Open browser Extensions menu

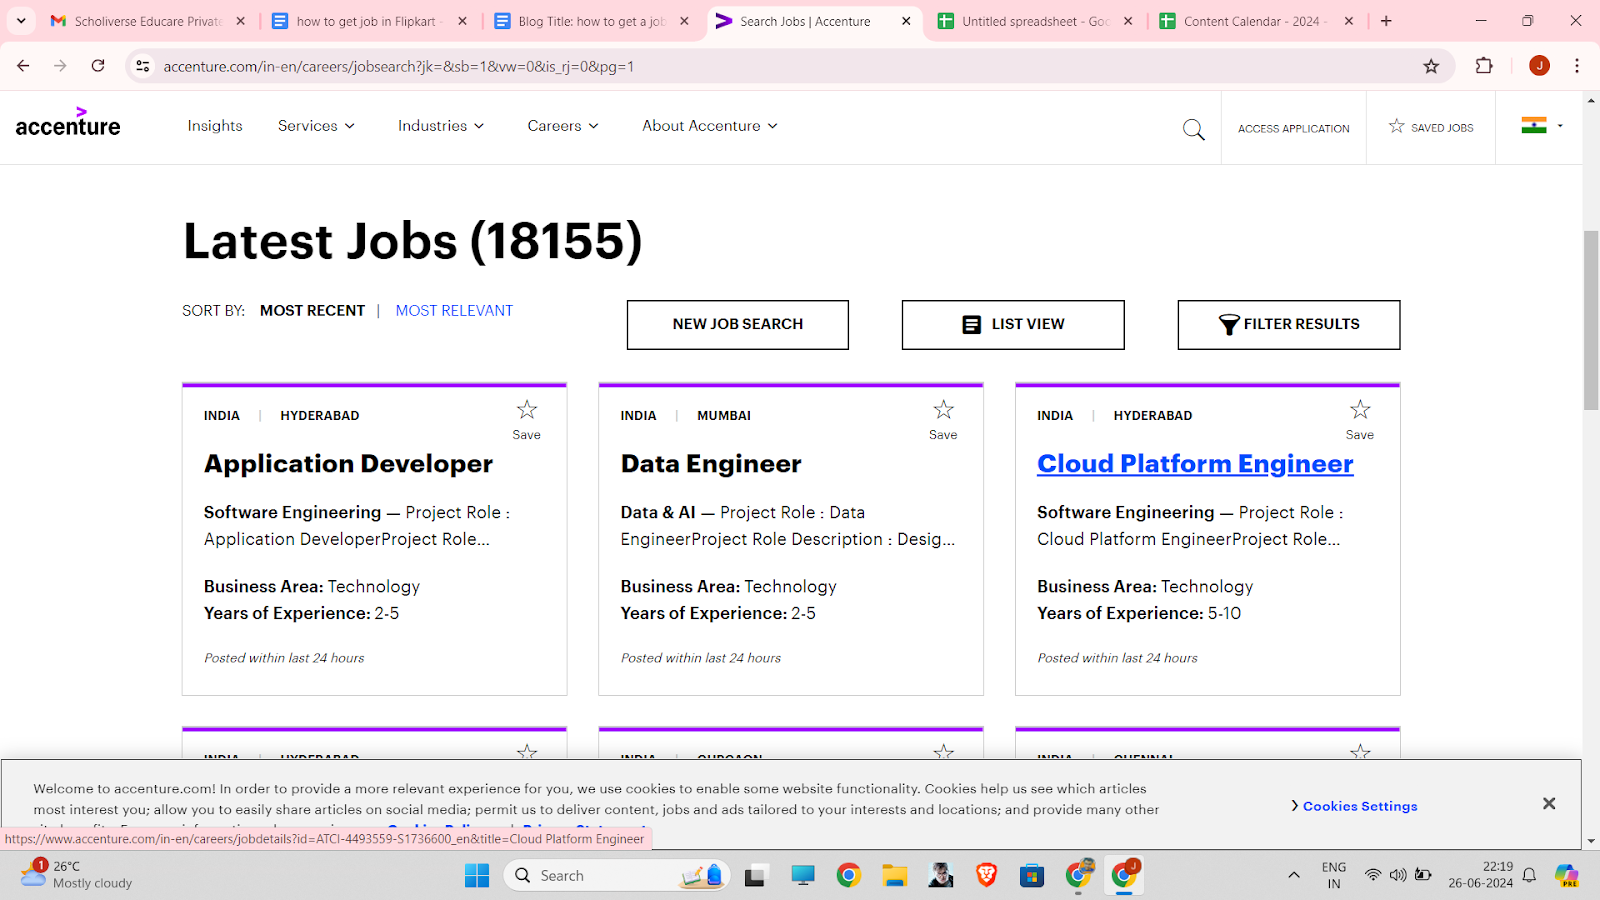(x=1484, y=66)
